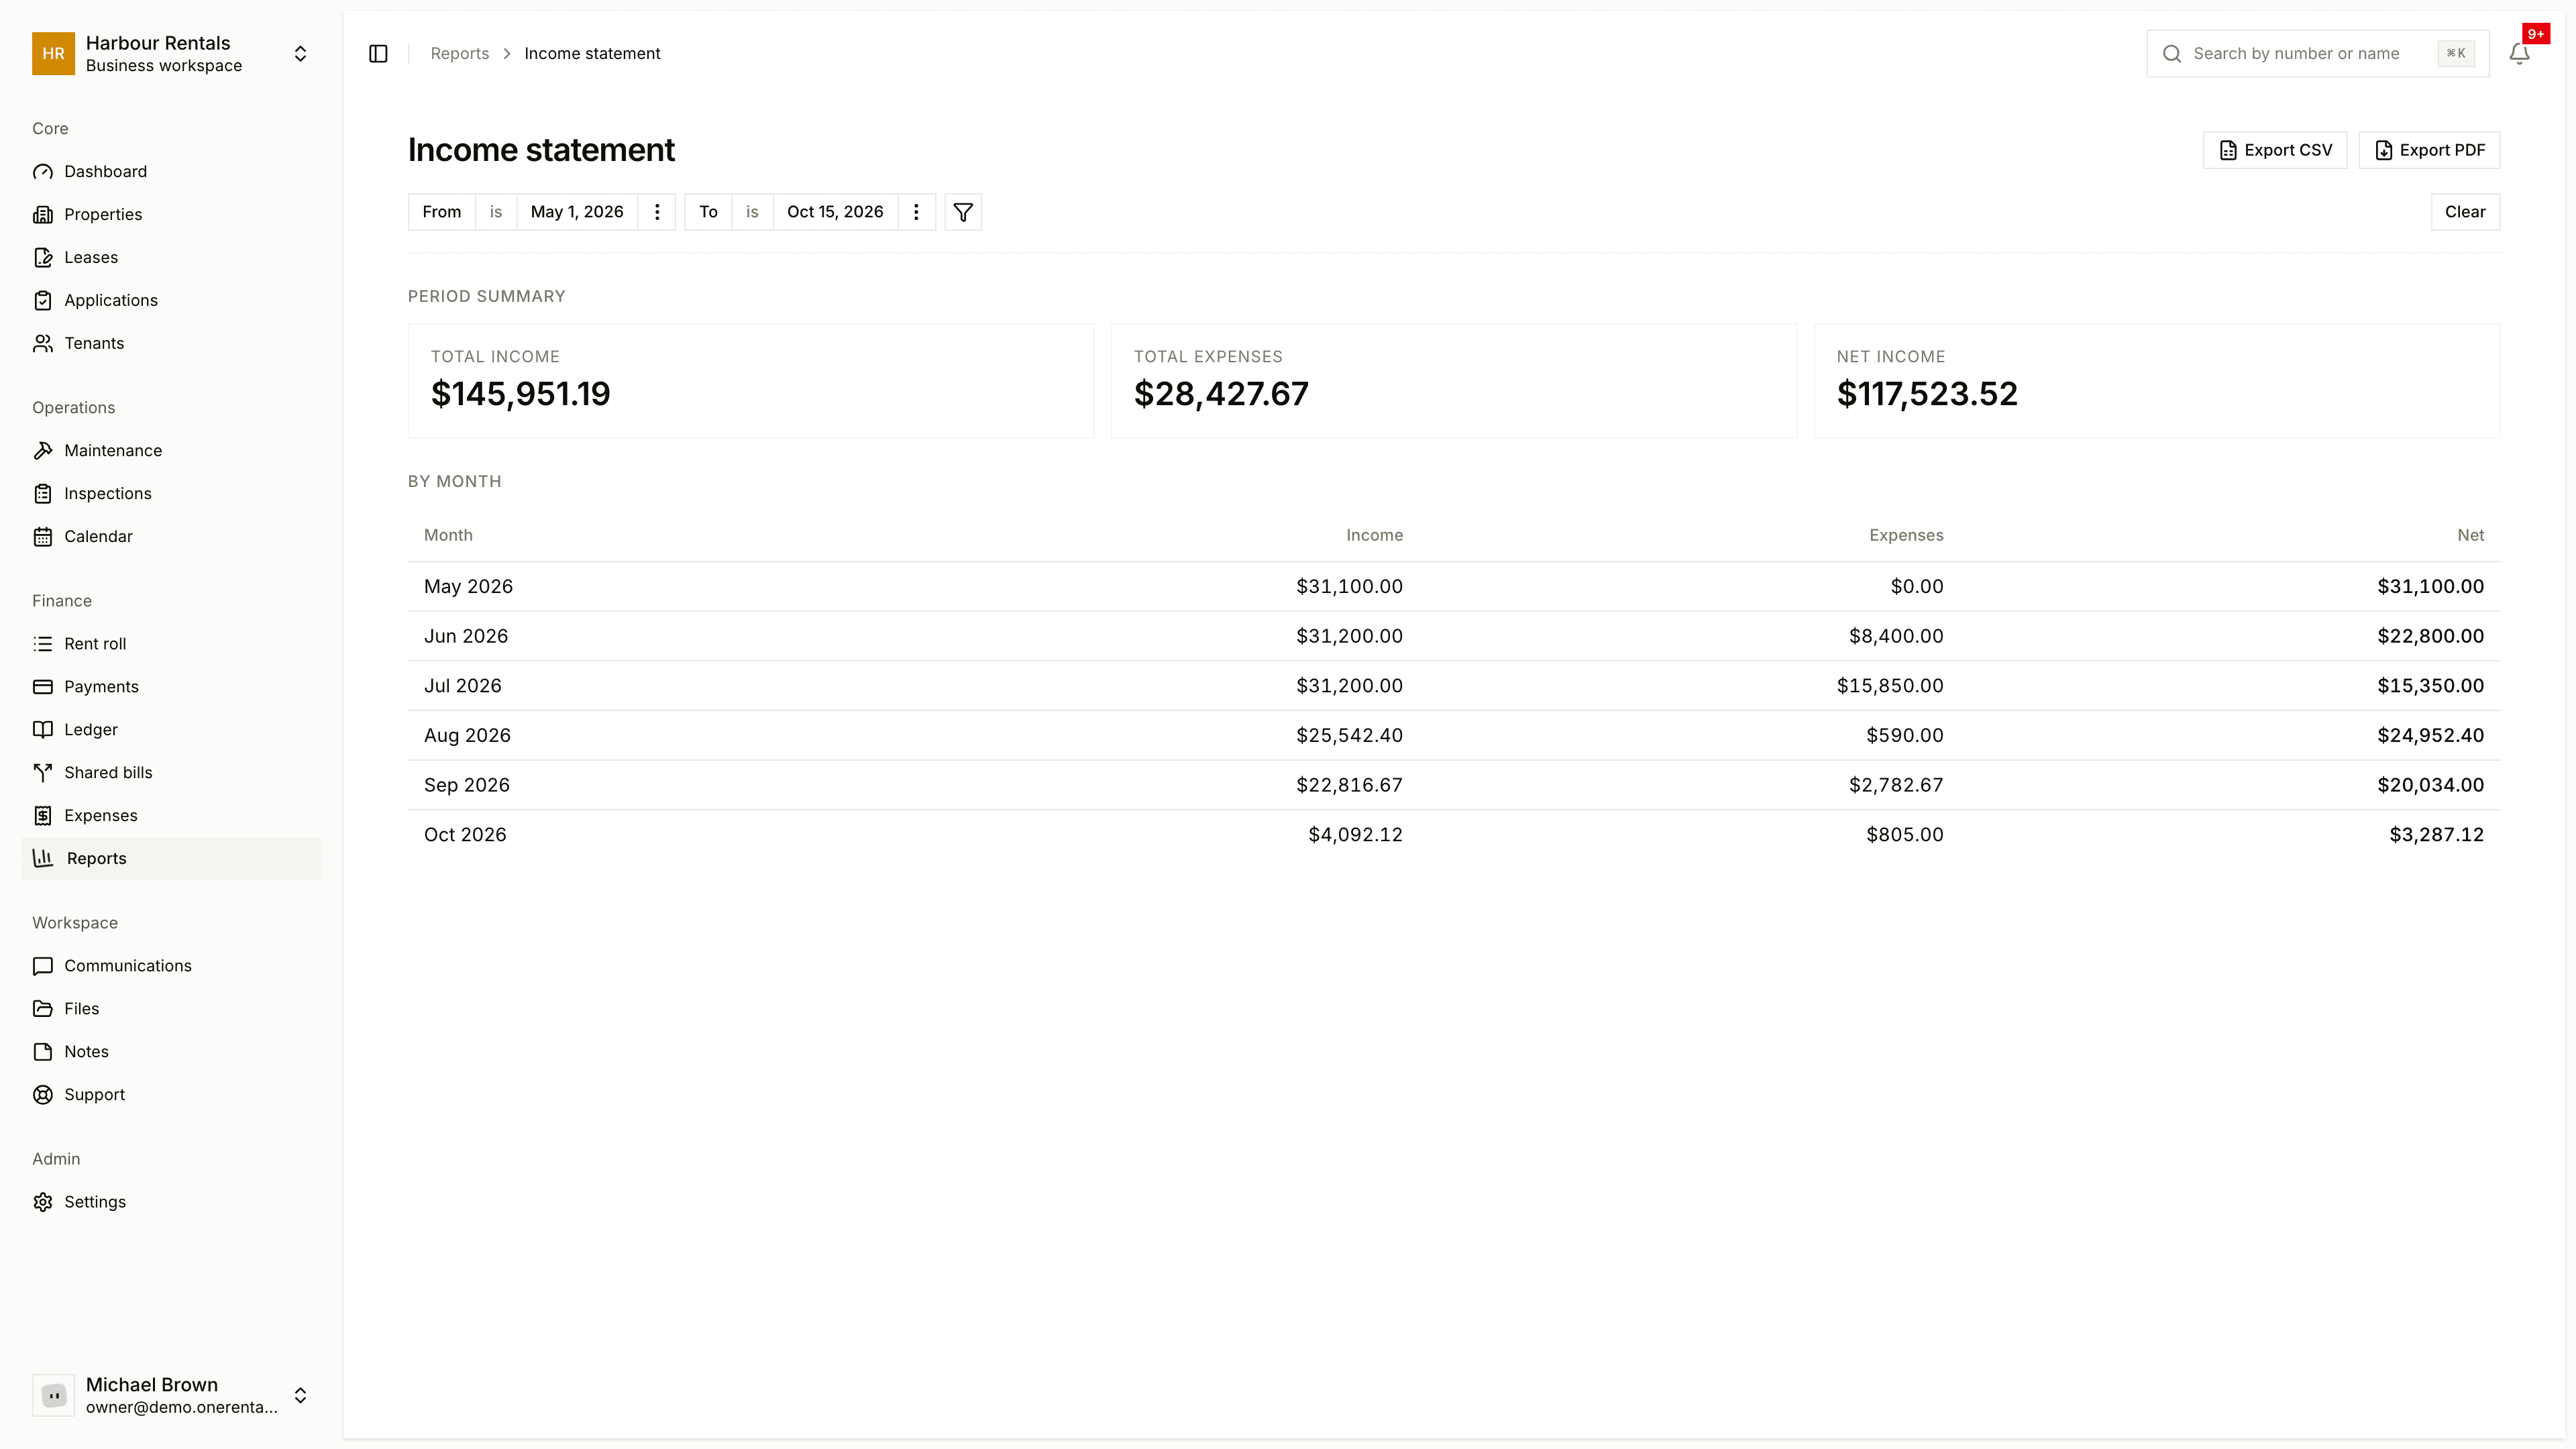Screen dimensions: 2576x1449
Task: Change the From filter 'is' operator
Action: point(496,212)
